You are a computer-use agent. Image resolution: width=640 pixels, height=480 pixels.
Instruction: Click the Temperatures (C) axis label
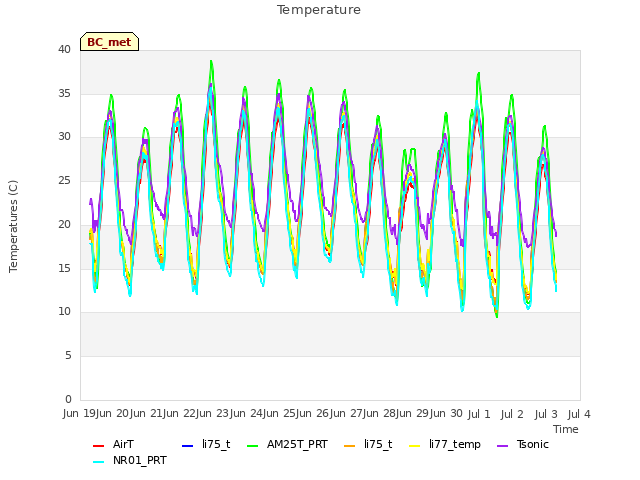click(13, 226)
